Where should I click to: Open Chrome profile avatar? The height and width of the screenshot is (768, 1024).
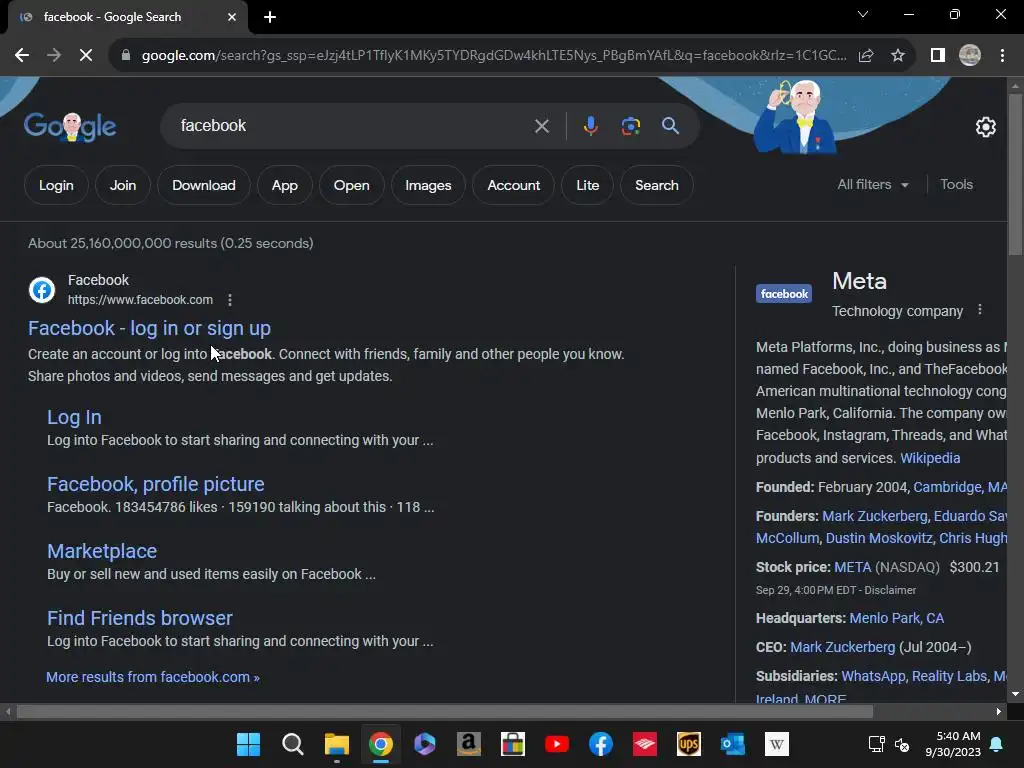(x=970, y=56)
